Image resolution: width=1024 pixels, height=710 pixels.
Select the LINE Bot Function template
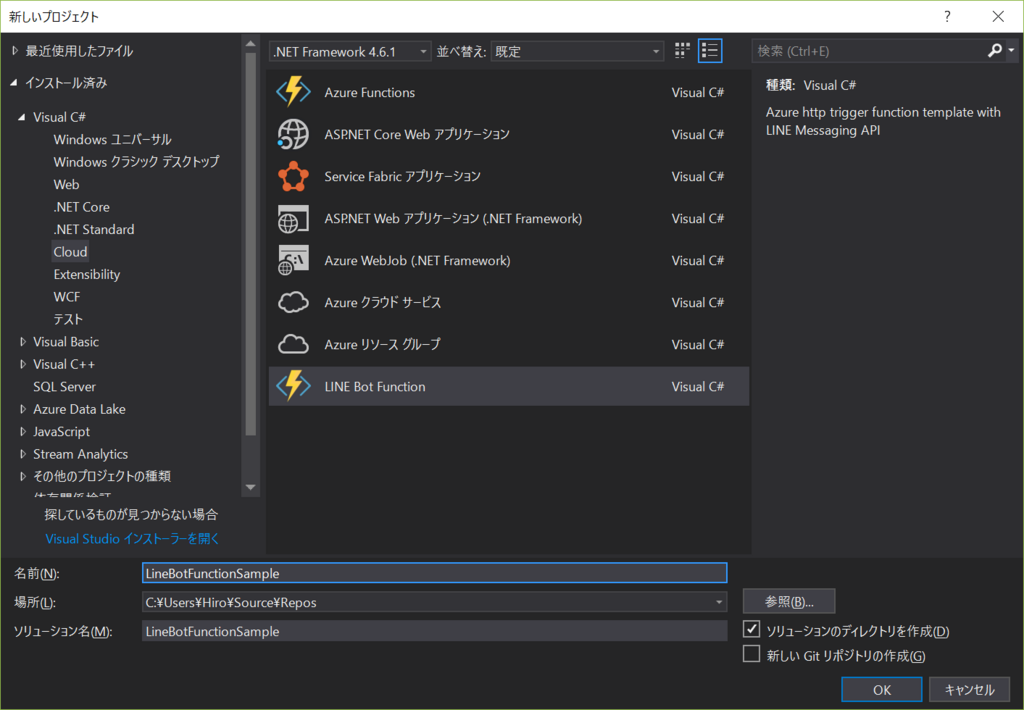(509, 386)
